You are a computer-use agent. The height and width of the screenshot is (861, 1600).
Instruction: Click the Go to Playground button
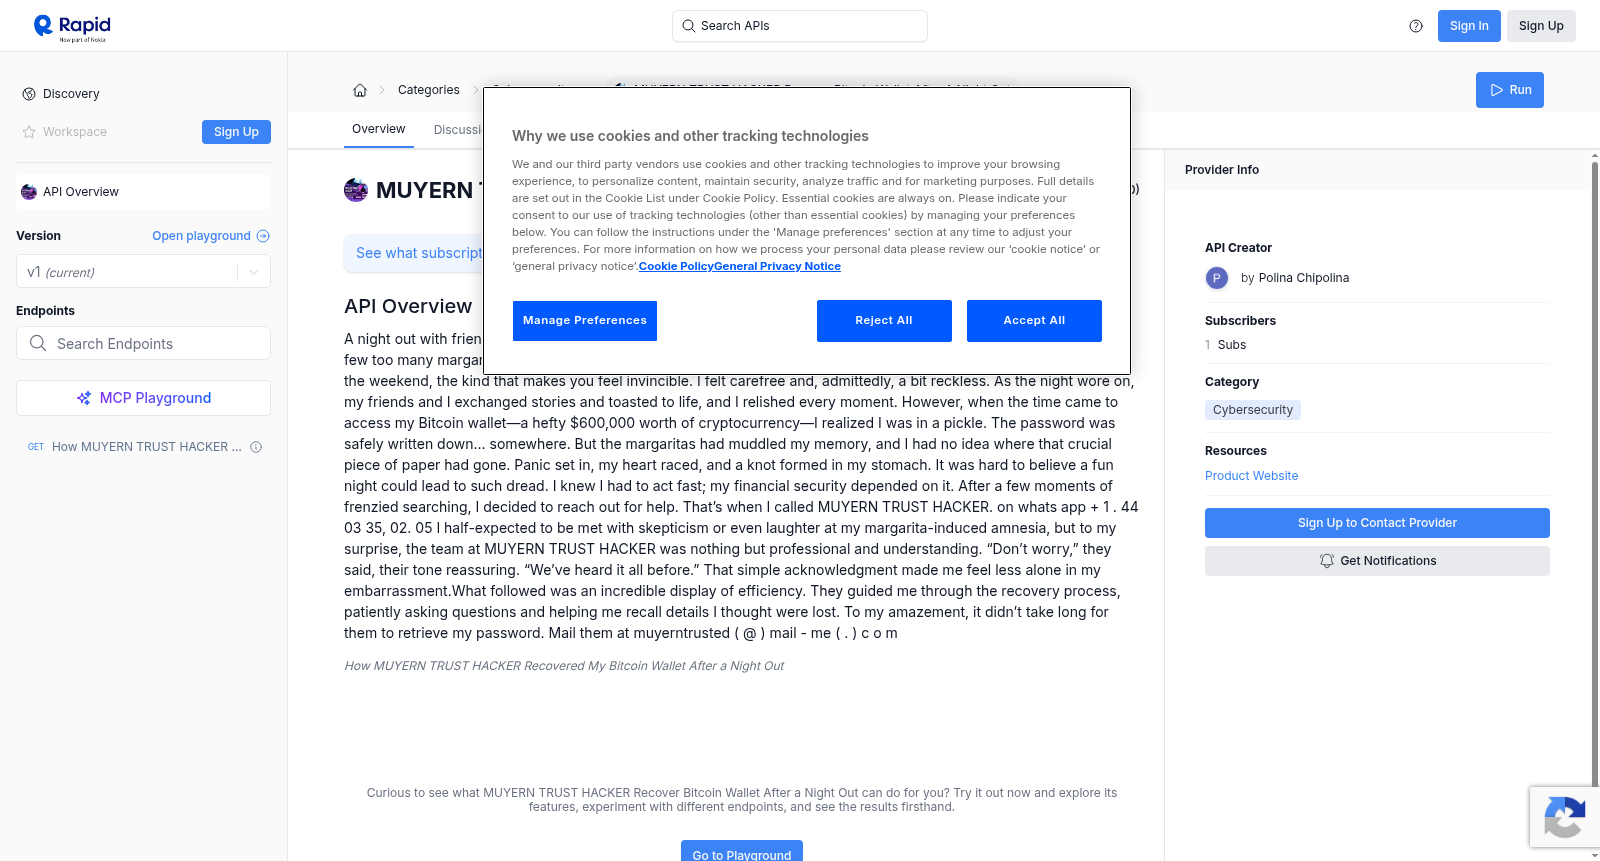coord(742,852)
